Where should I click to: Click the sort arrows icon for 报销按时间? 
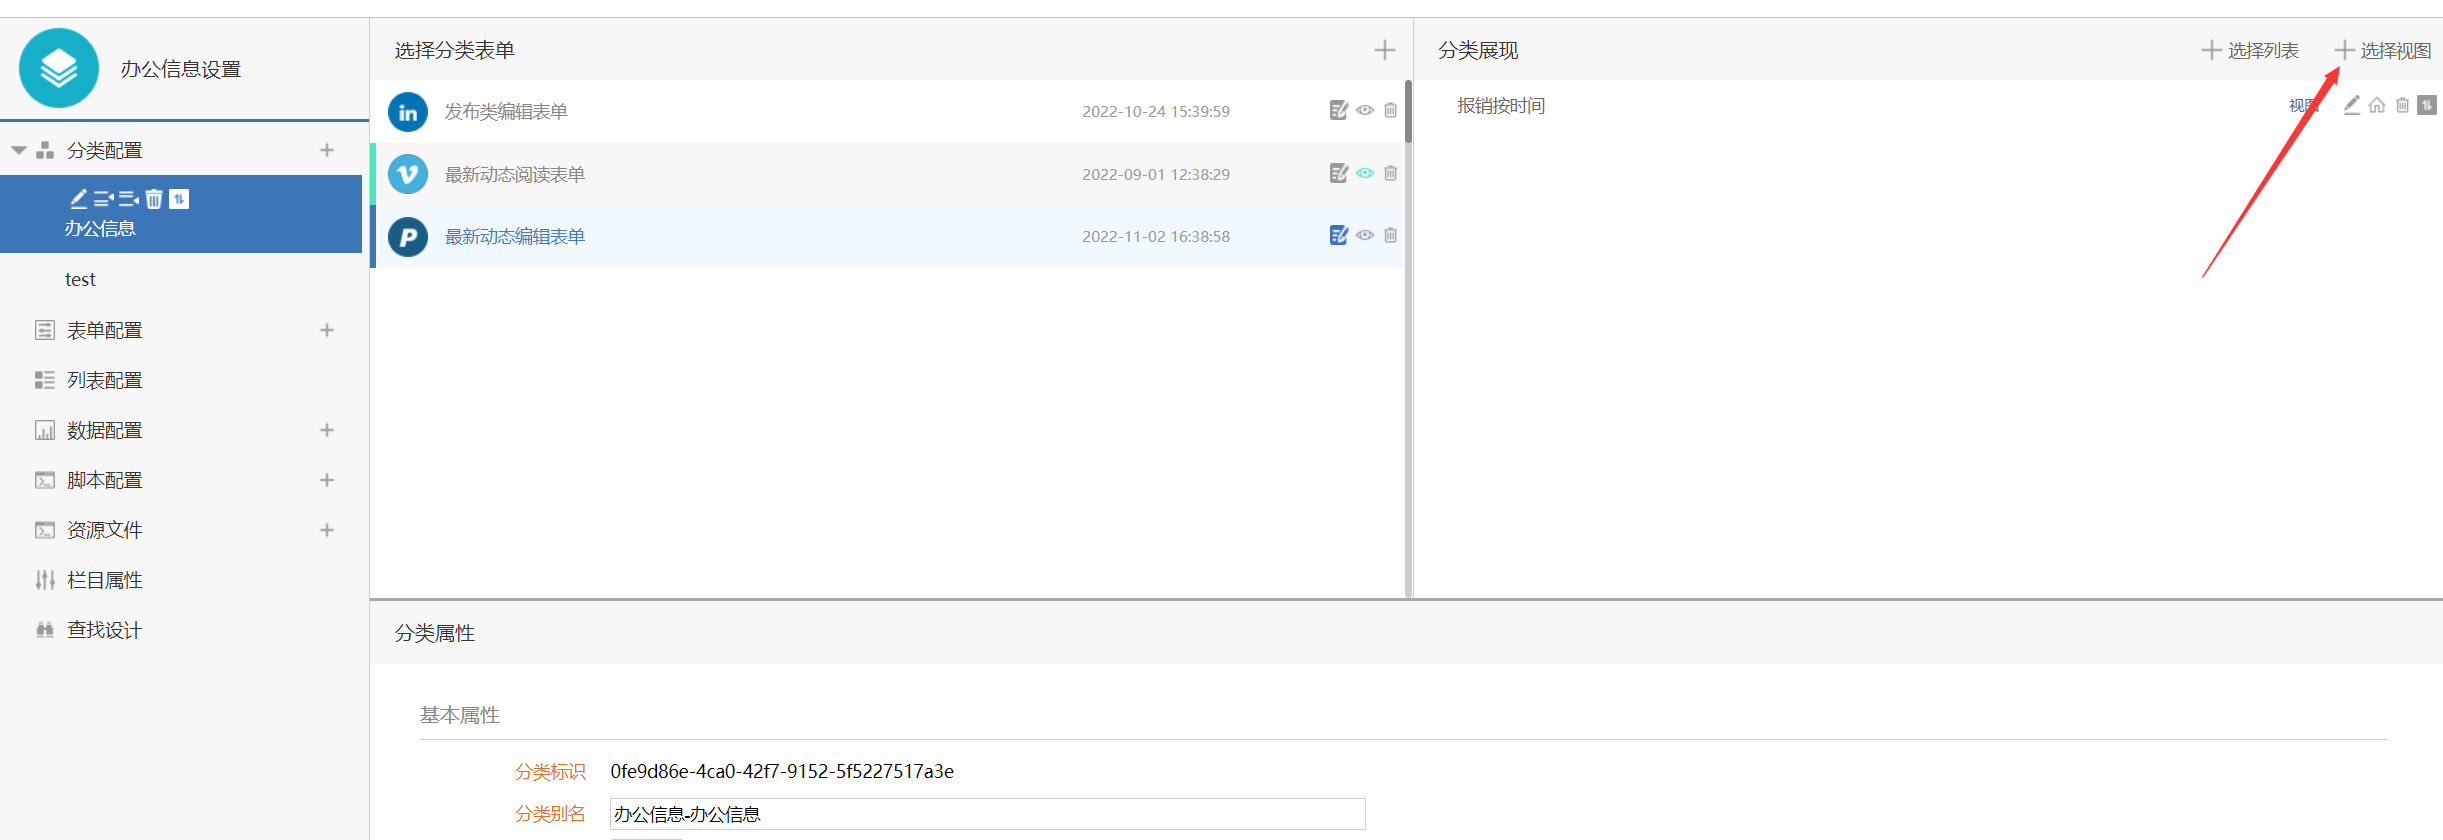point(2427,105)
